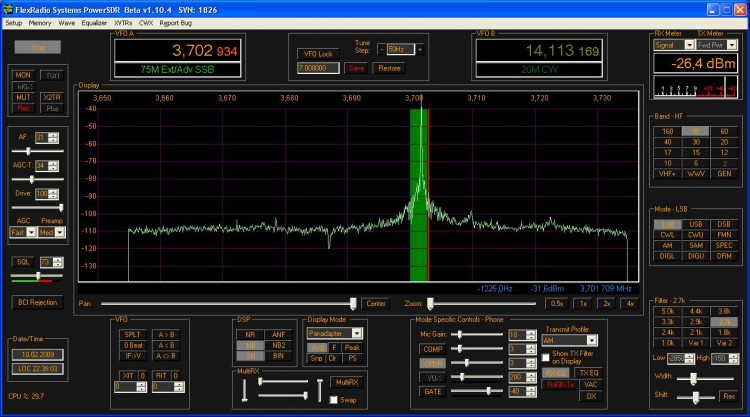Toggle the TX EQ button
The image size is (750, 417).
pyautogui.click(x=589, y=373)
